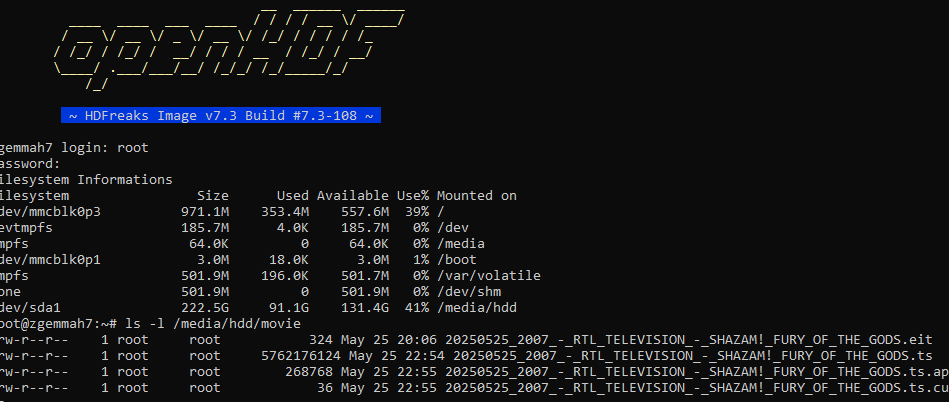Click the 41% usage value for sda1
Screen dimensions: 950x402
[412, 308]
